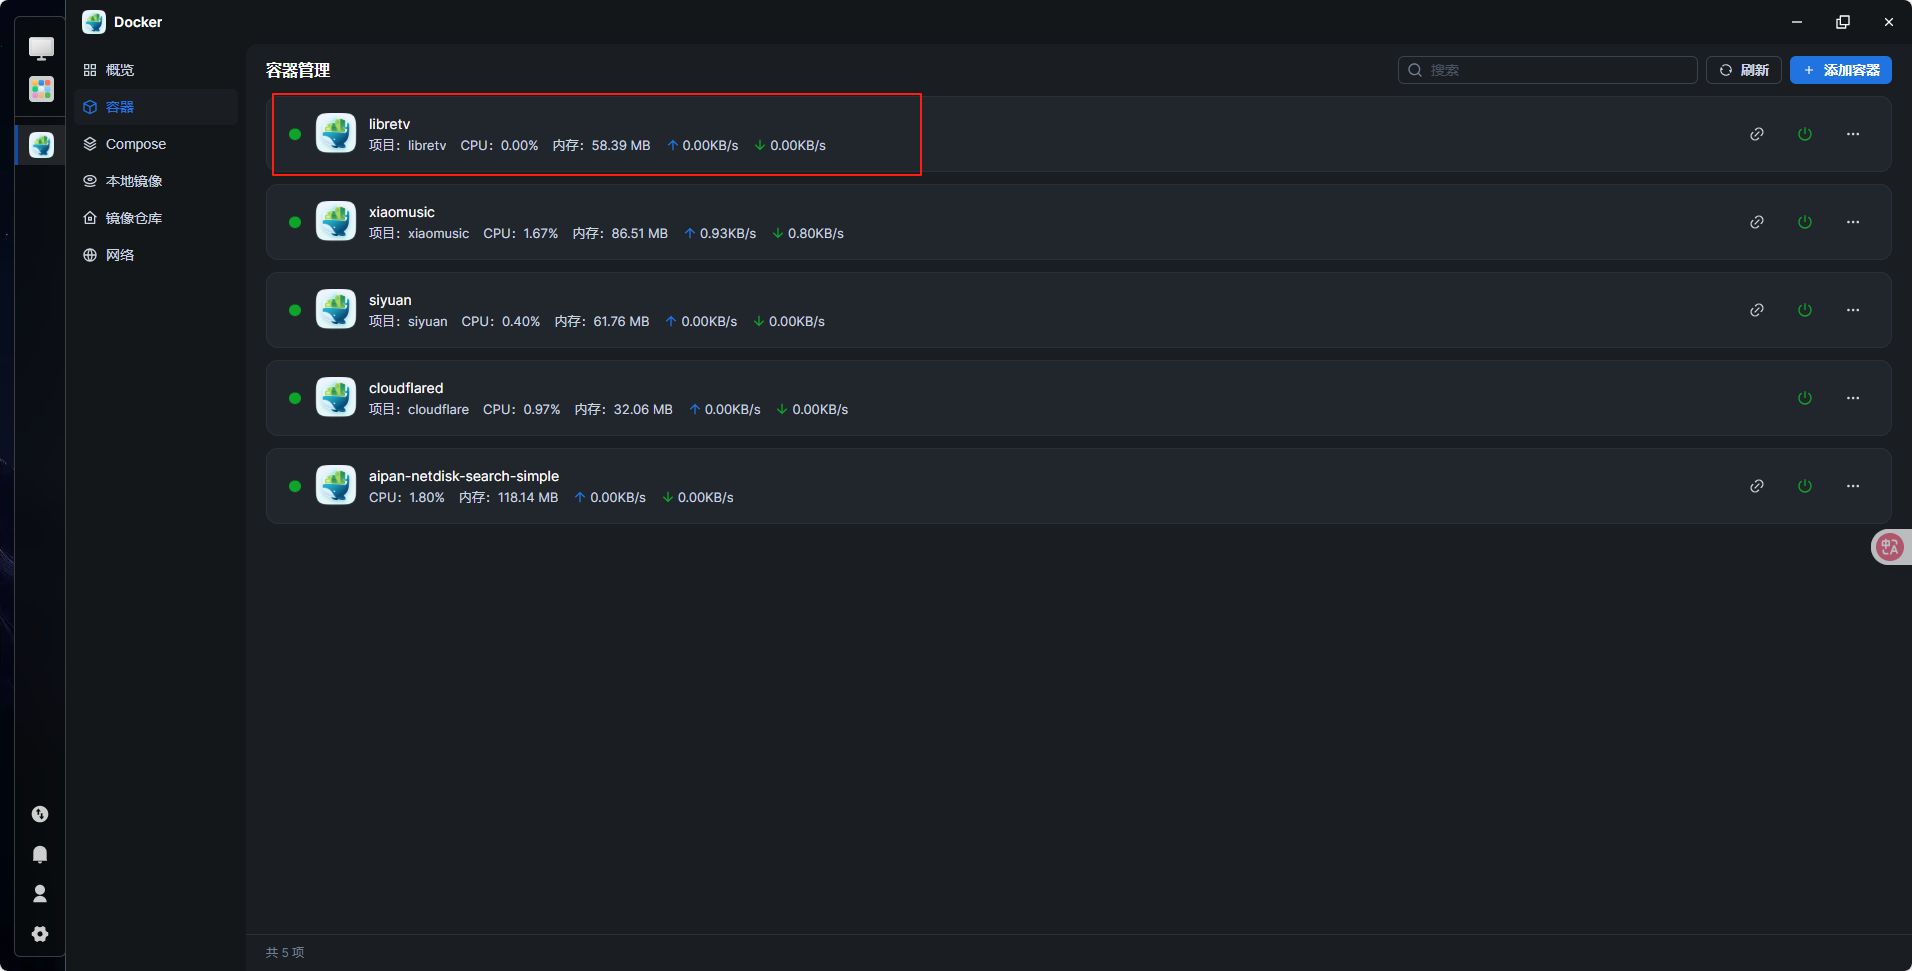The height and width of the screenshot is (971, 1912).
Task: Click memory value 86.51 MB
Action: tap(640, 233)
